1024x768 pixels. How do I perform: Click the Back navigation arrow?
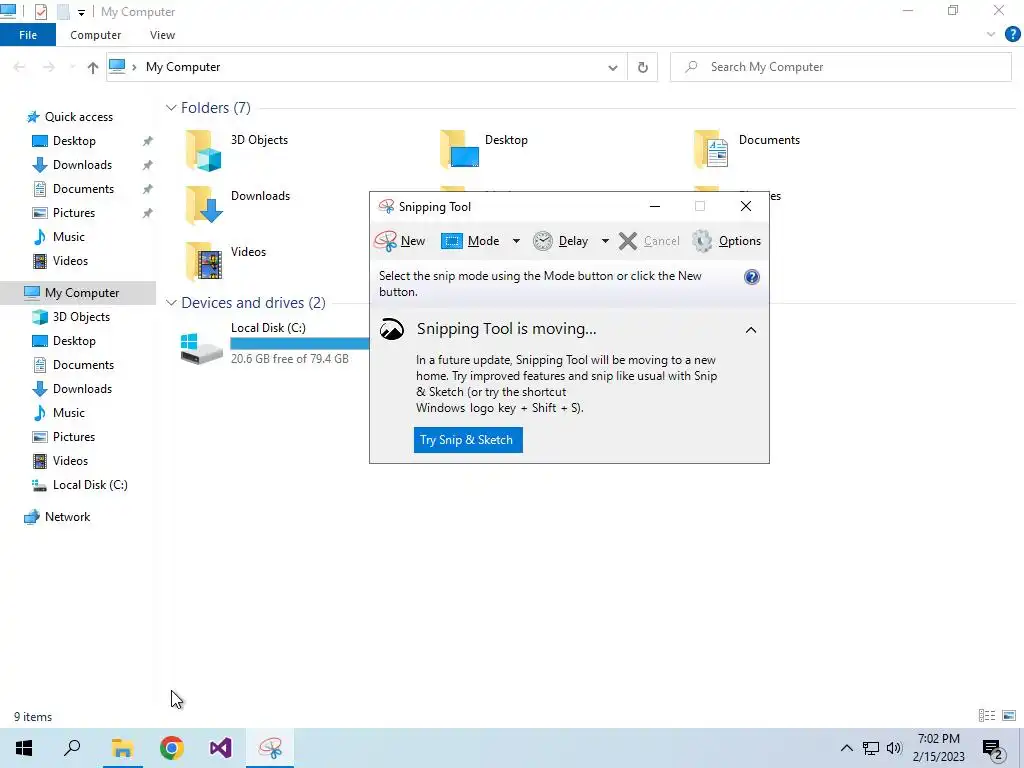(20, 67)
